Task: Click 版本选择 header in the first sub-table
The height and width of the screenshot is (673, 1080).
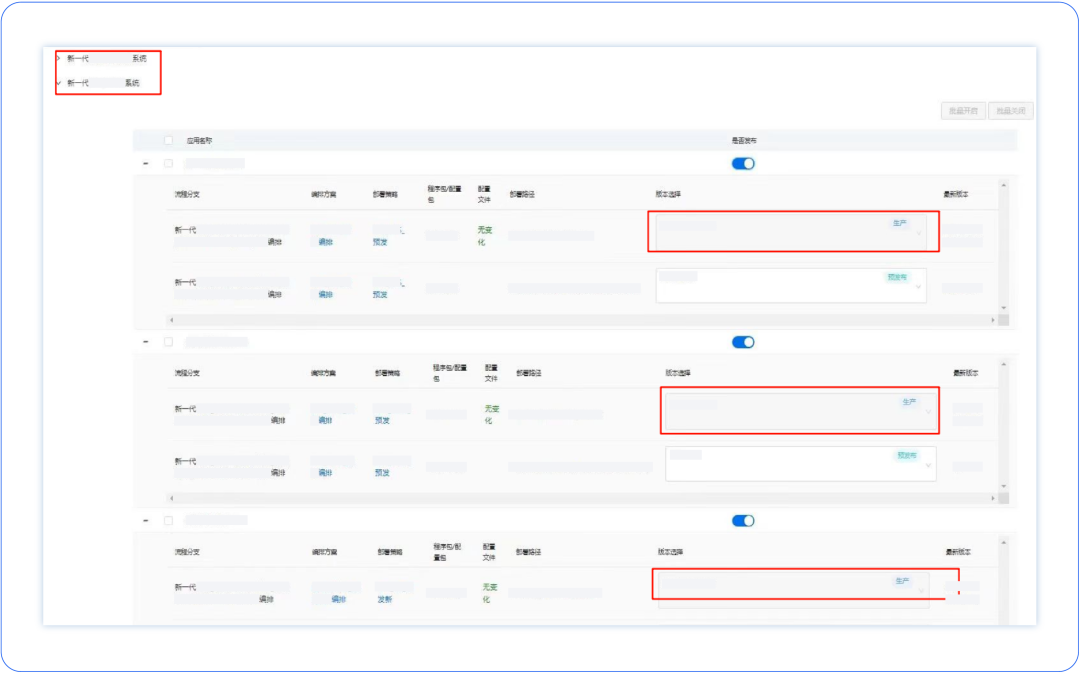Action: pyautogui.click(x=668, y=195)
